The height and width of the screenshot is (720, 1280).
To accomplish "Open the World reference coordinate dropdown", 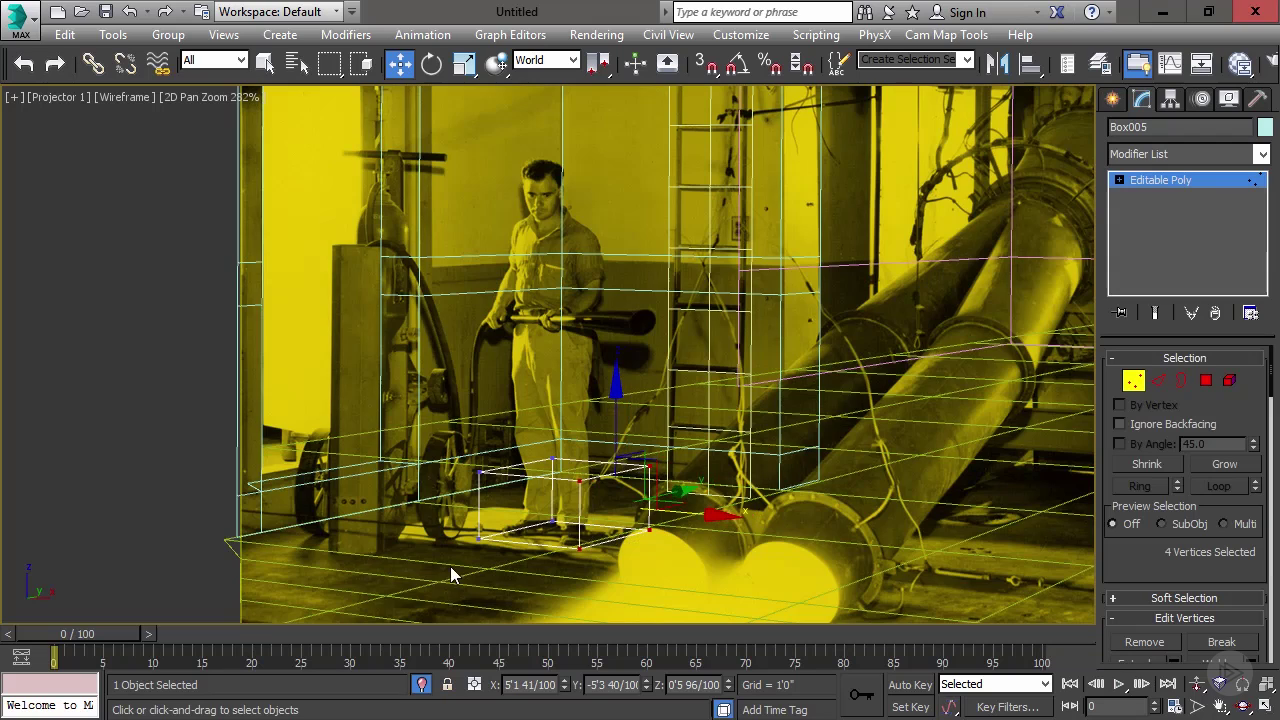I will 546,60.
